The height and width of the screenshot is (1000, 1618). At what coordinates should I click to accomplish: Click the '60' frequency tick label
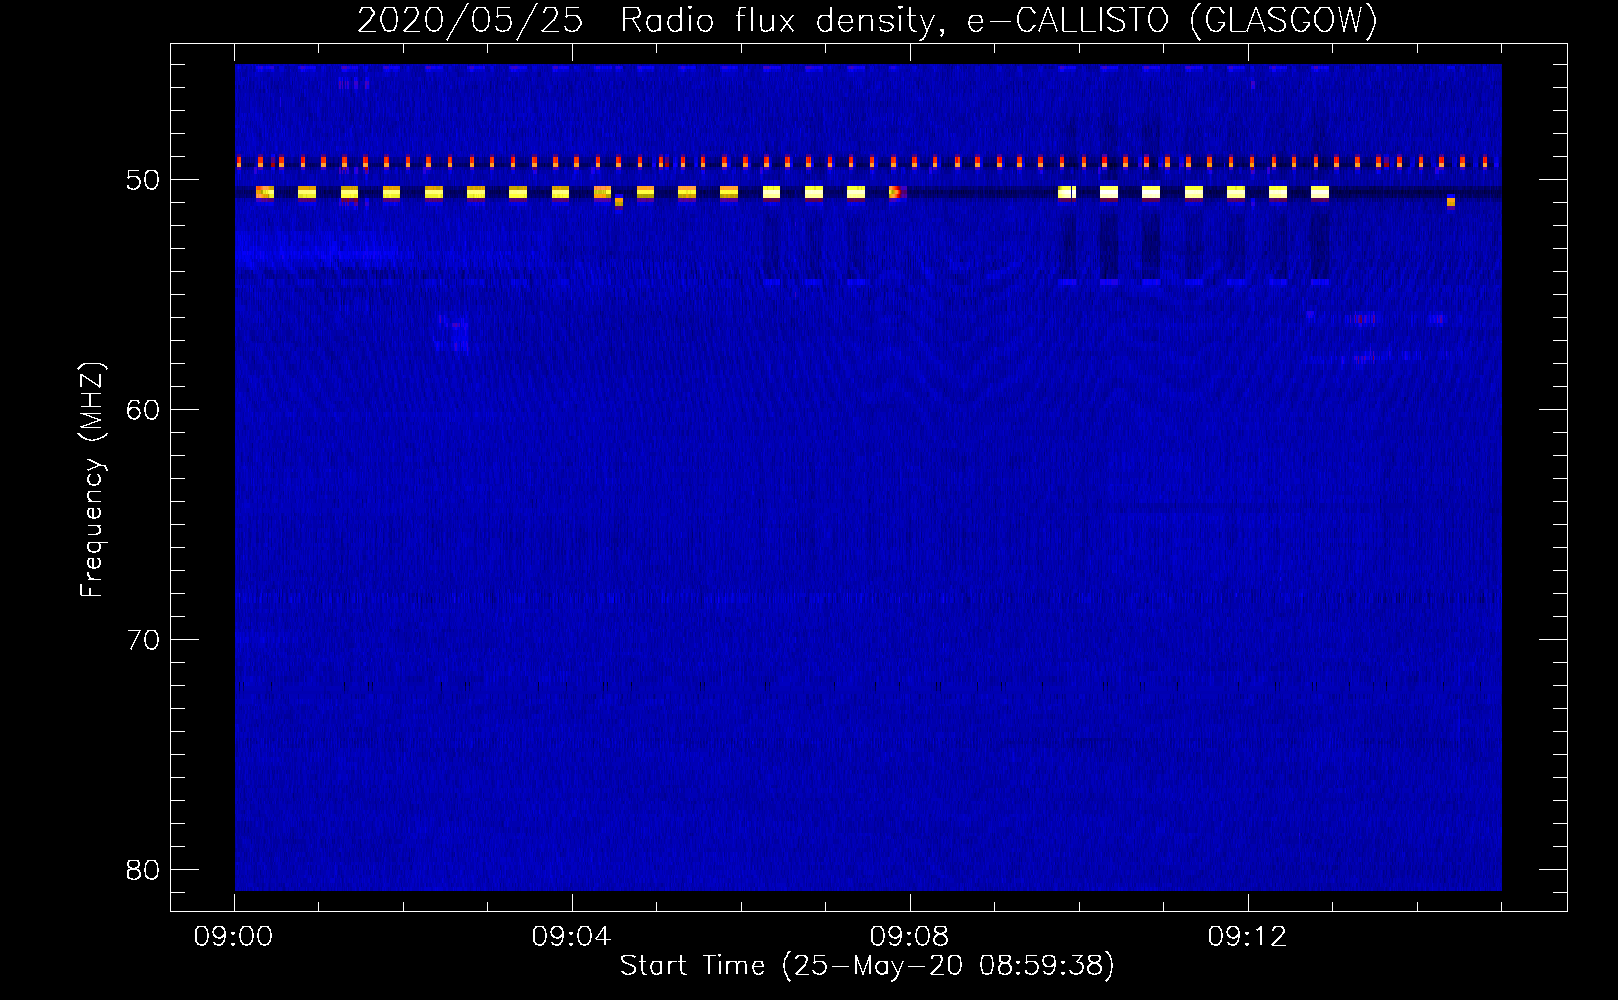click(x=143, y=410)
